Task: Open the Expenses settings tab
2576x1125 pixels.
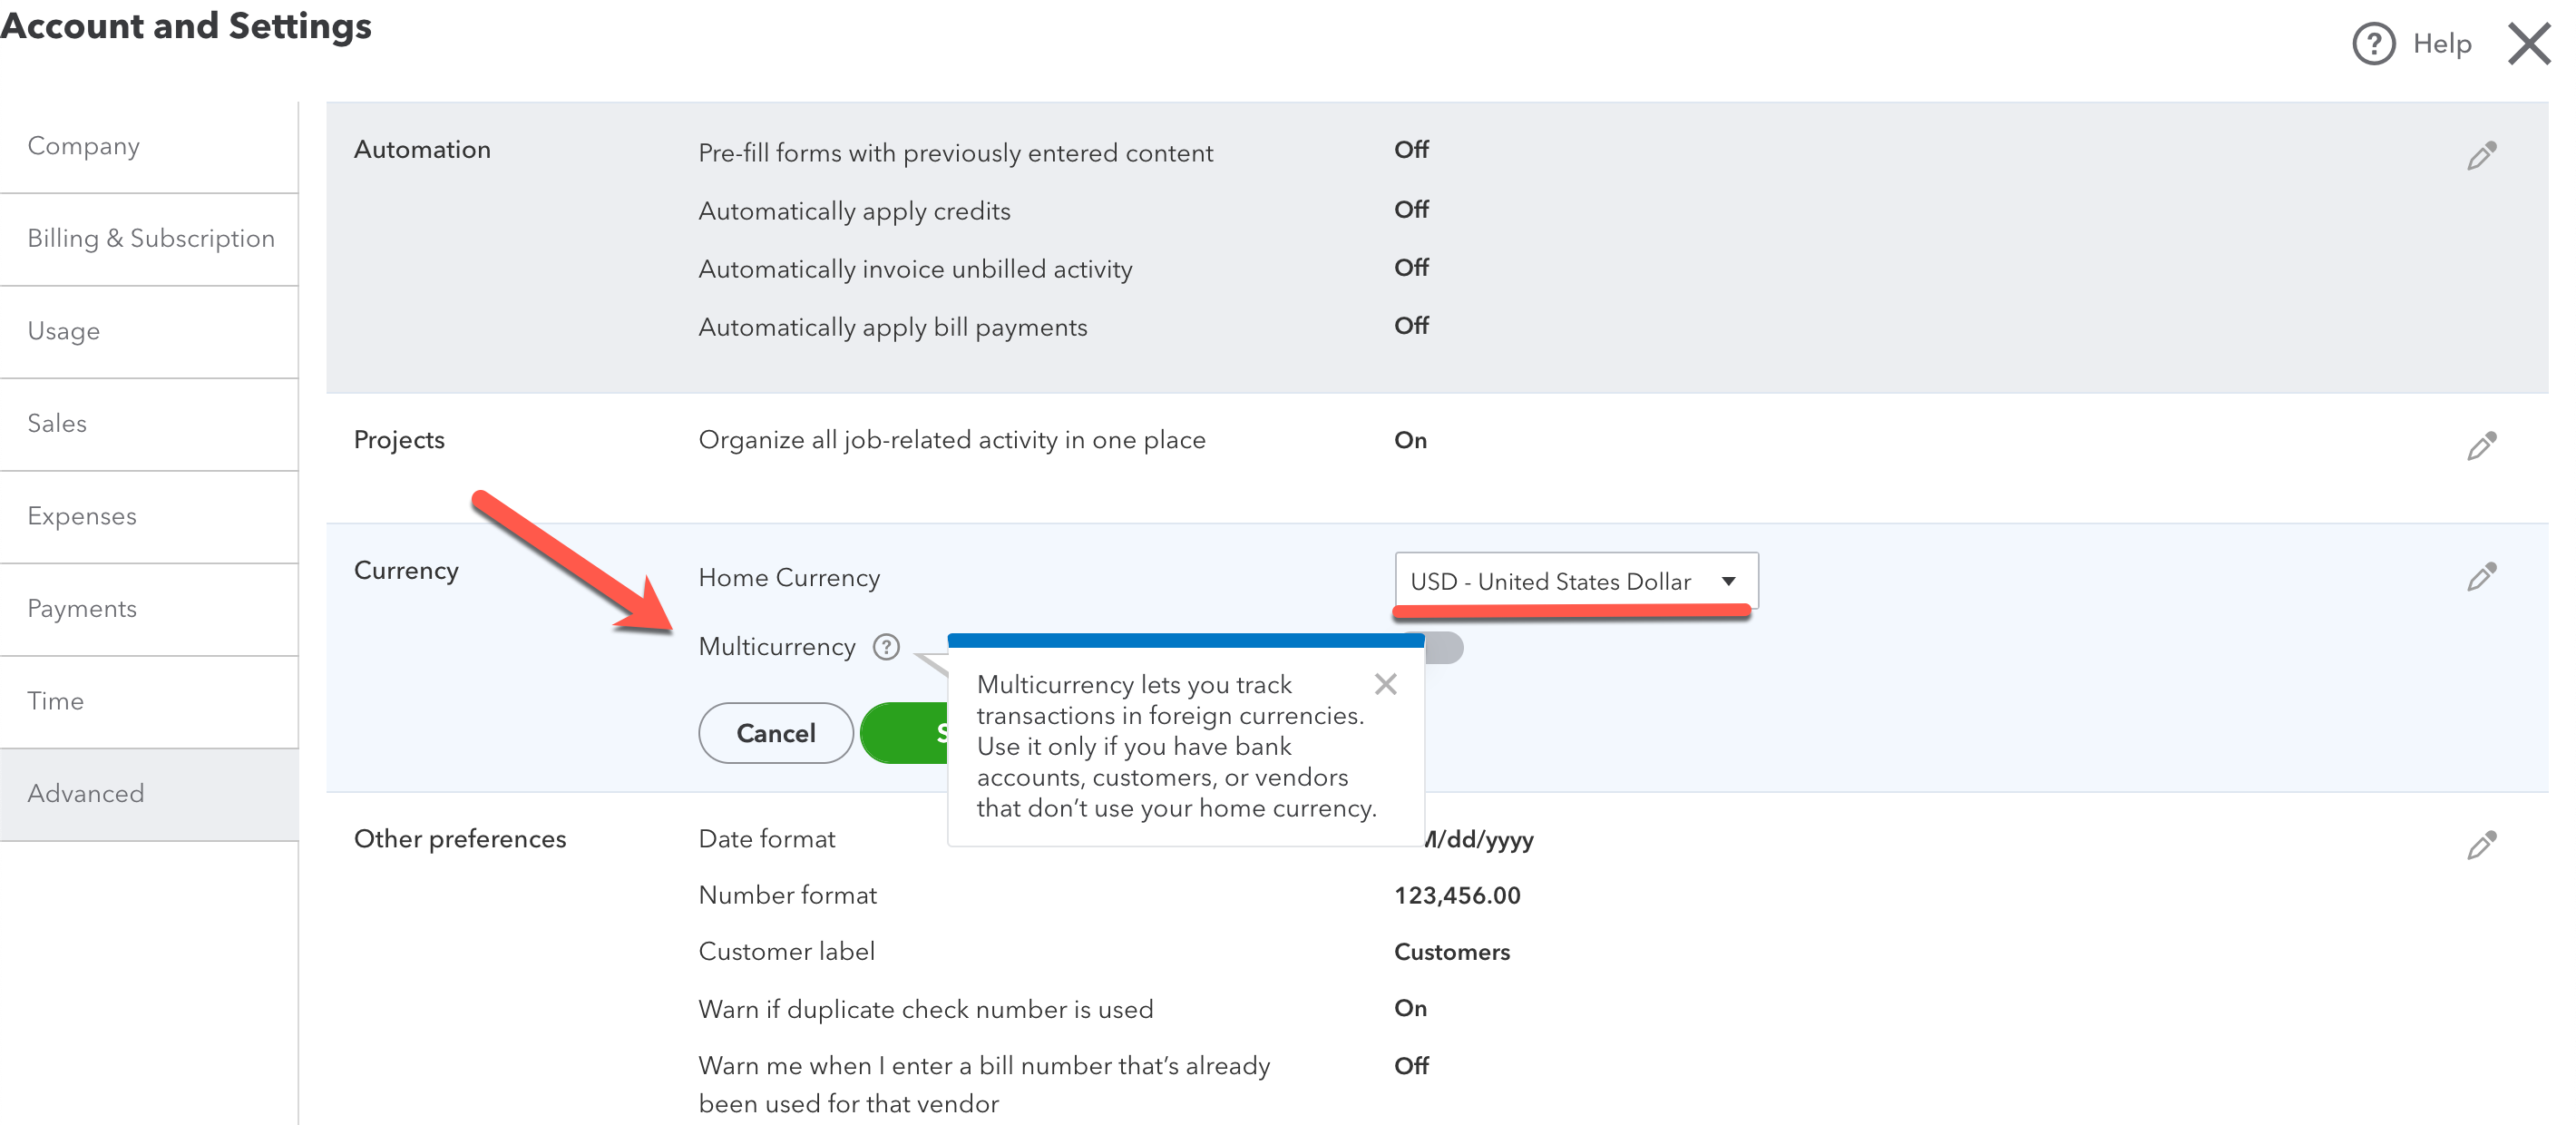Action: coord(82,516)
